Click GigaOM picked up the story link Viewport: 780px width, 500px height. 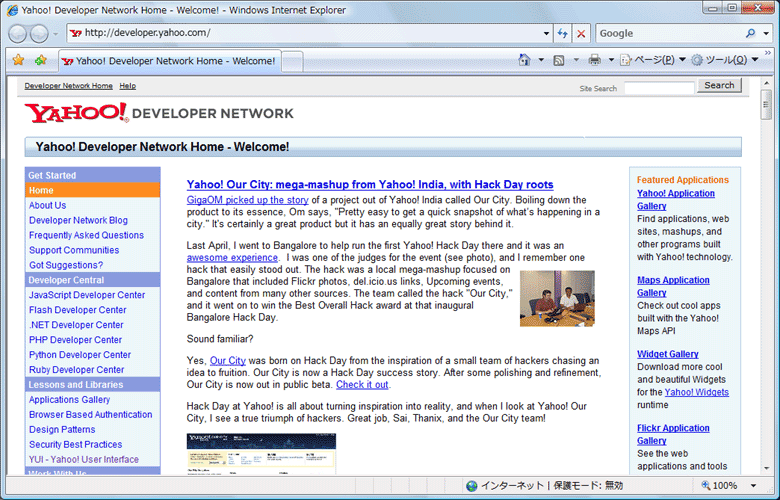(248, 200)
